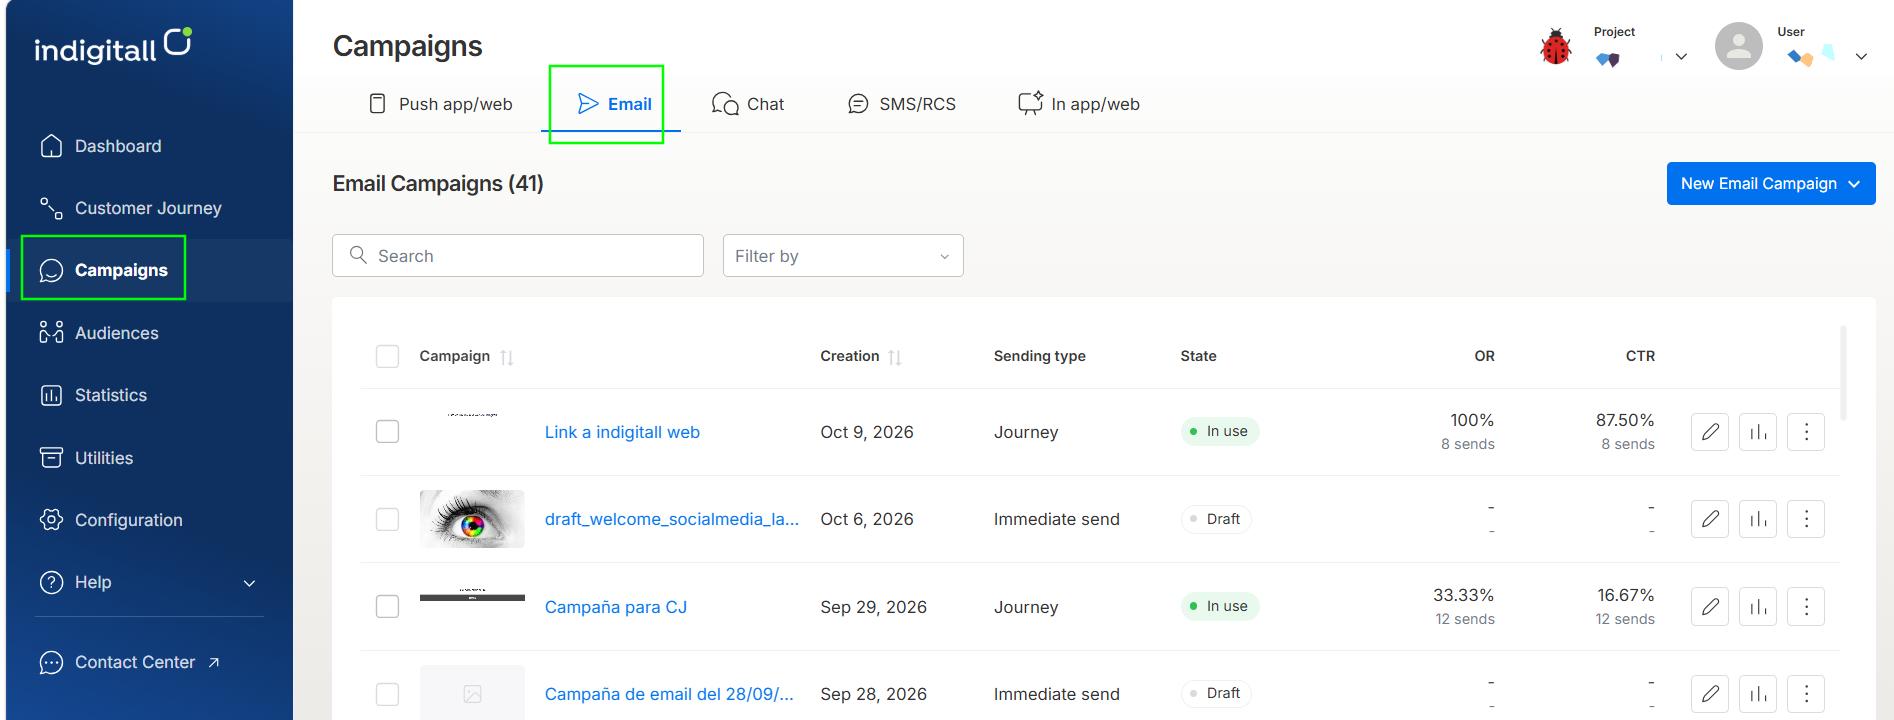The width and height of the screenshot is (1894, 720).
Task: Expand the User menu chevron
Action: 1861,57
